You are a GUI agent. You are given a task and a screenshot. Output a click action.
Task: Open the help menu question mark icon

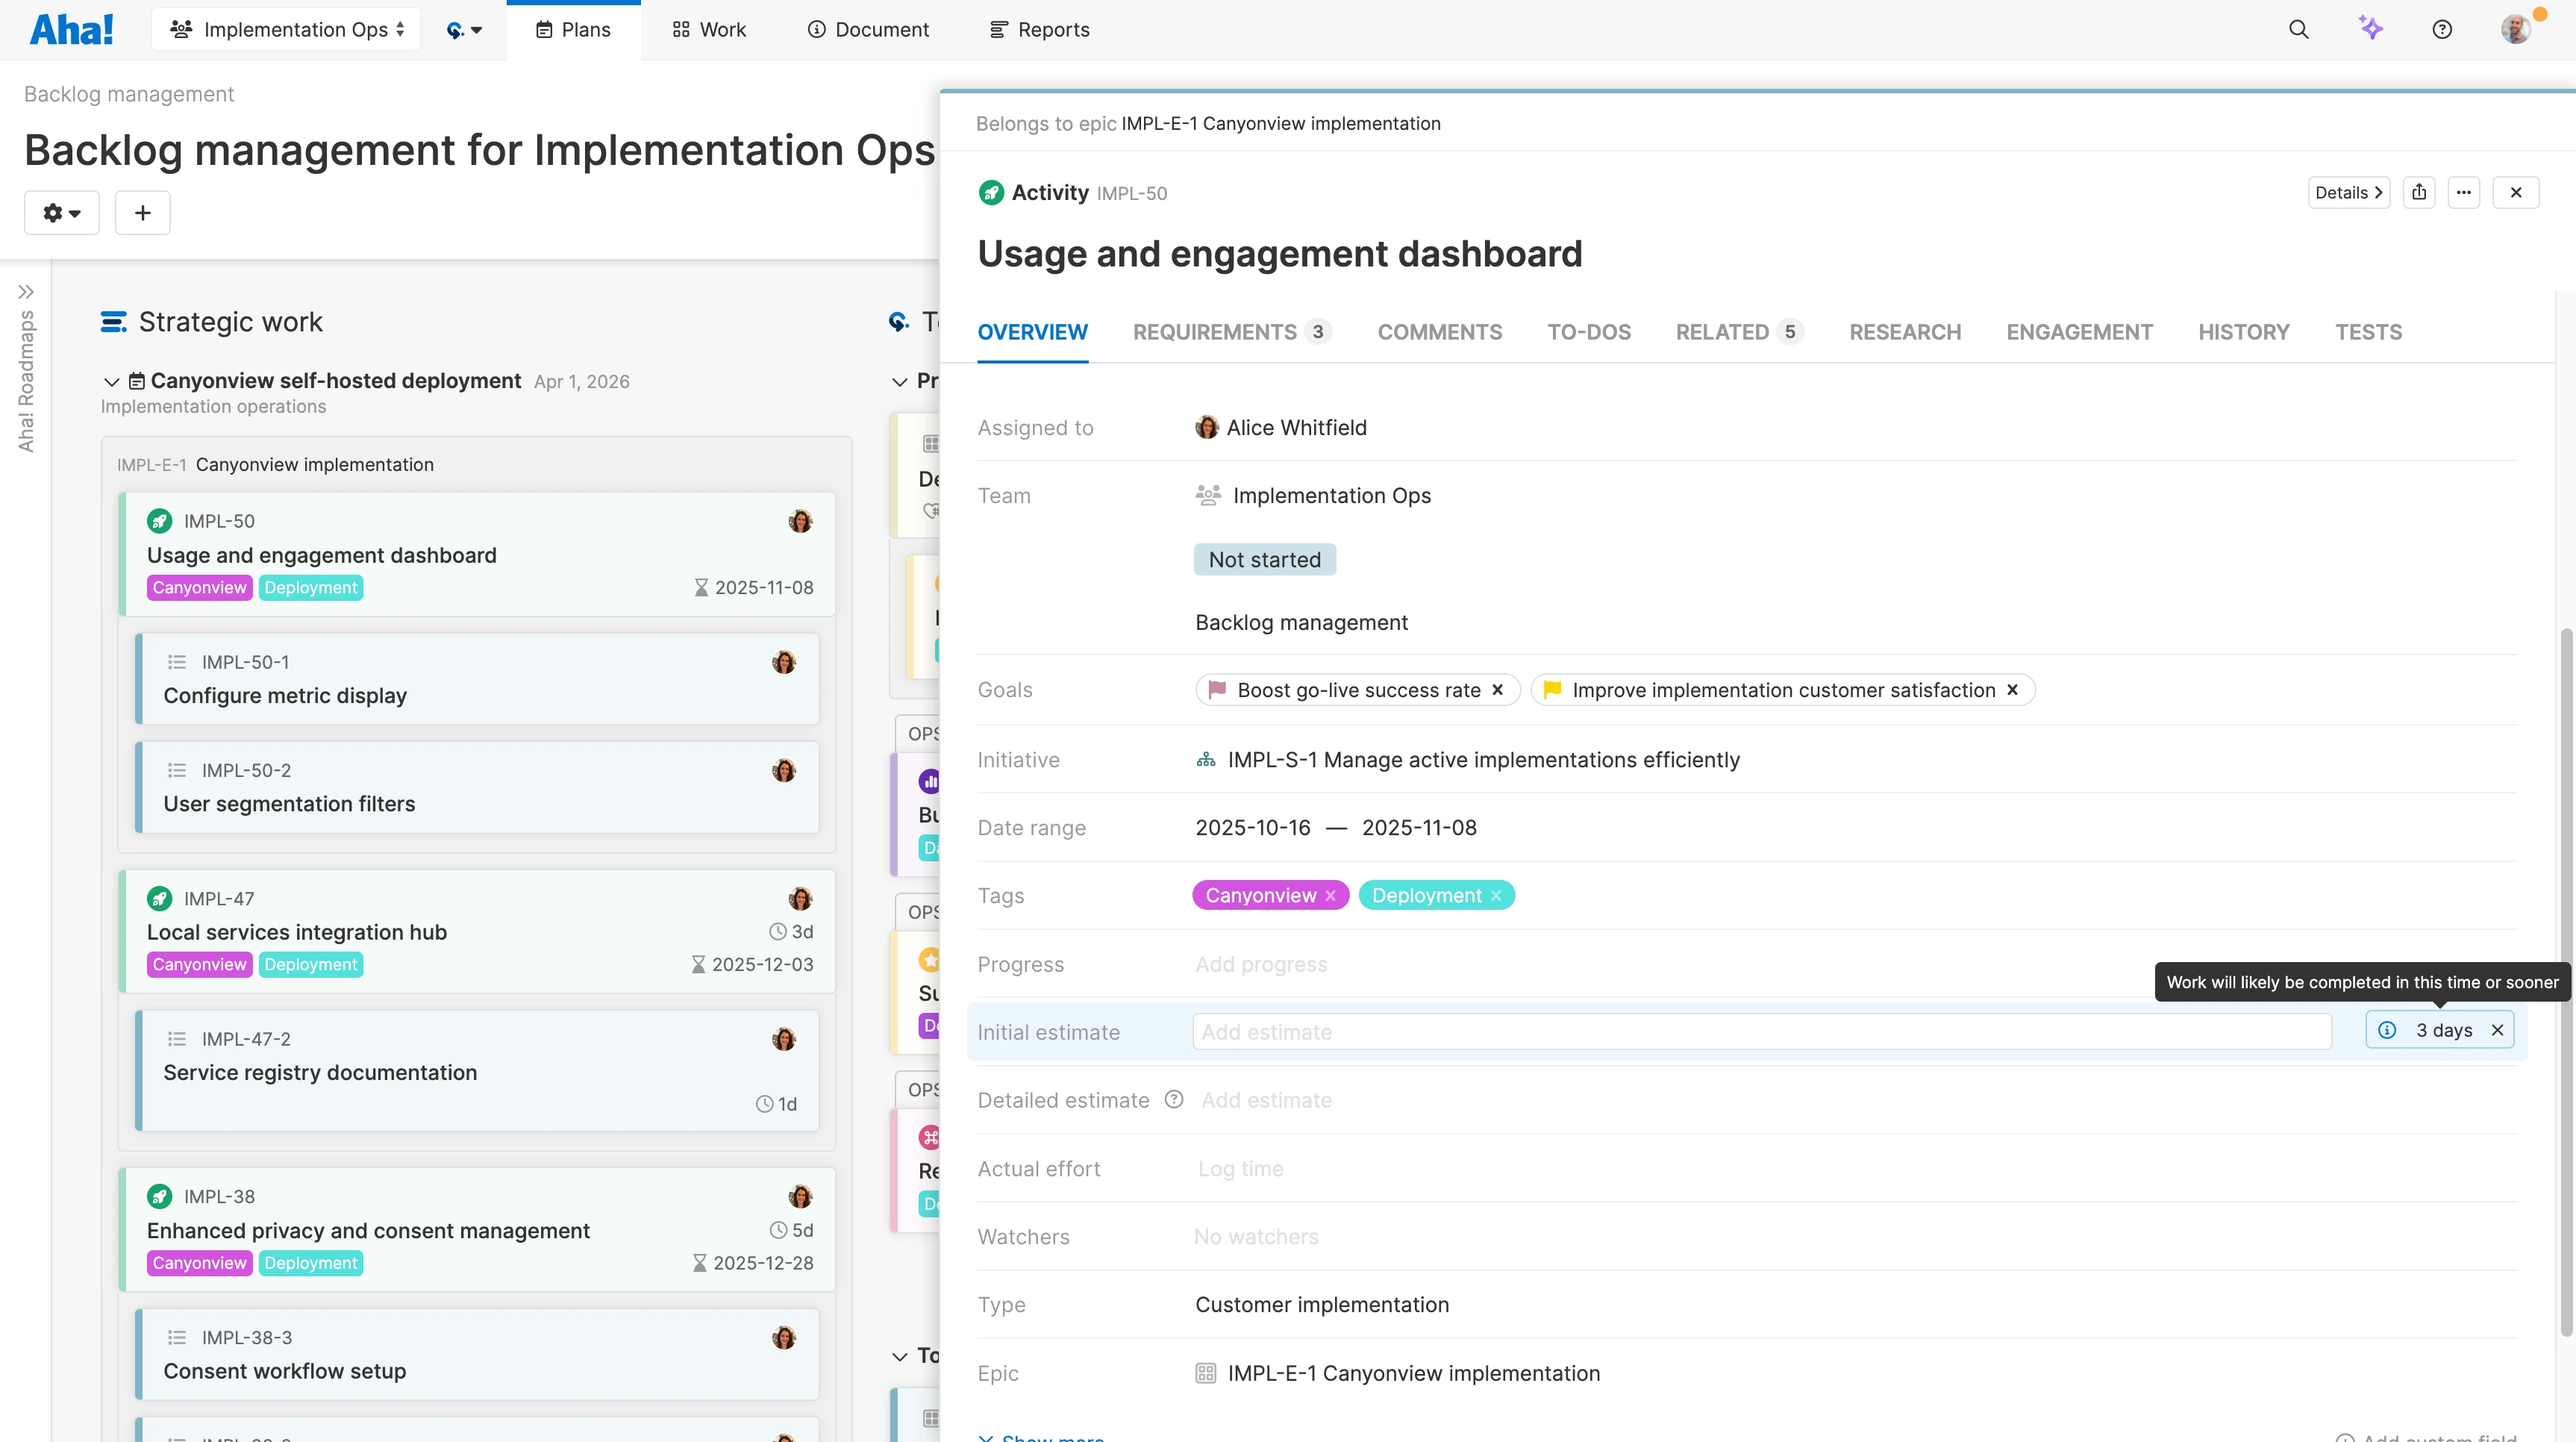tap(2442, 29)
